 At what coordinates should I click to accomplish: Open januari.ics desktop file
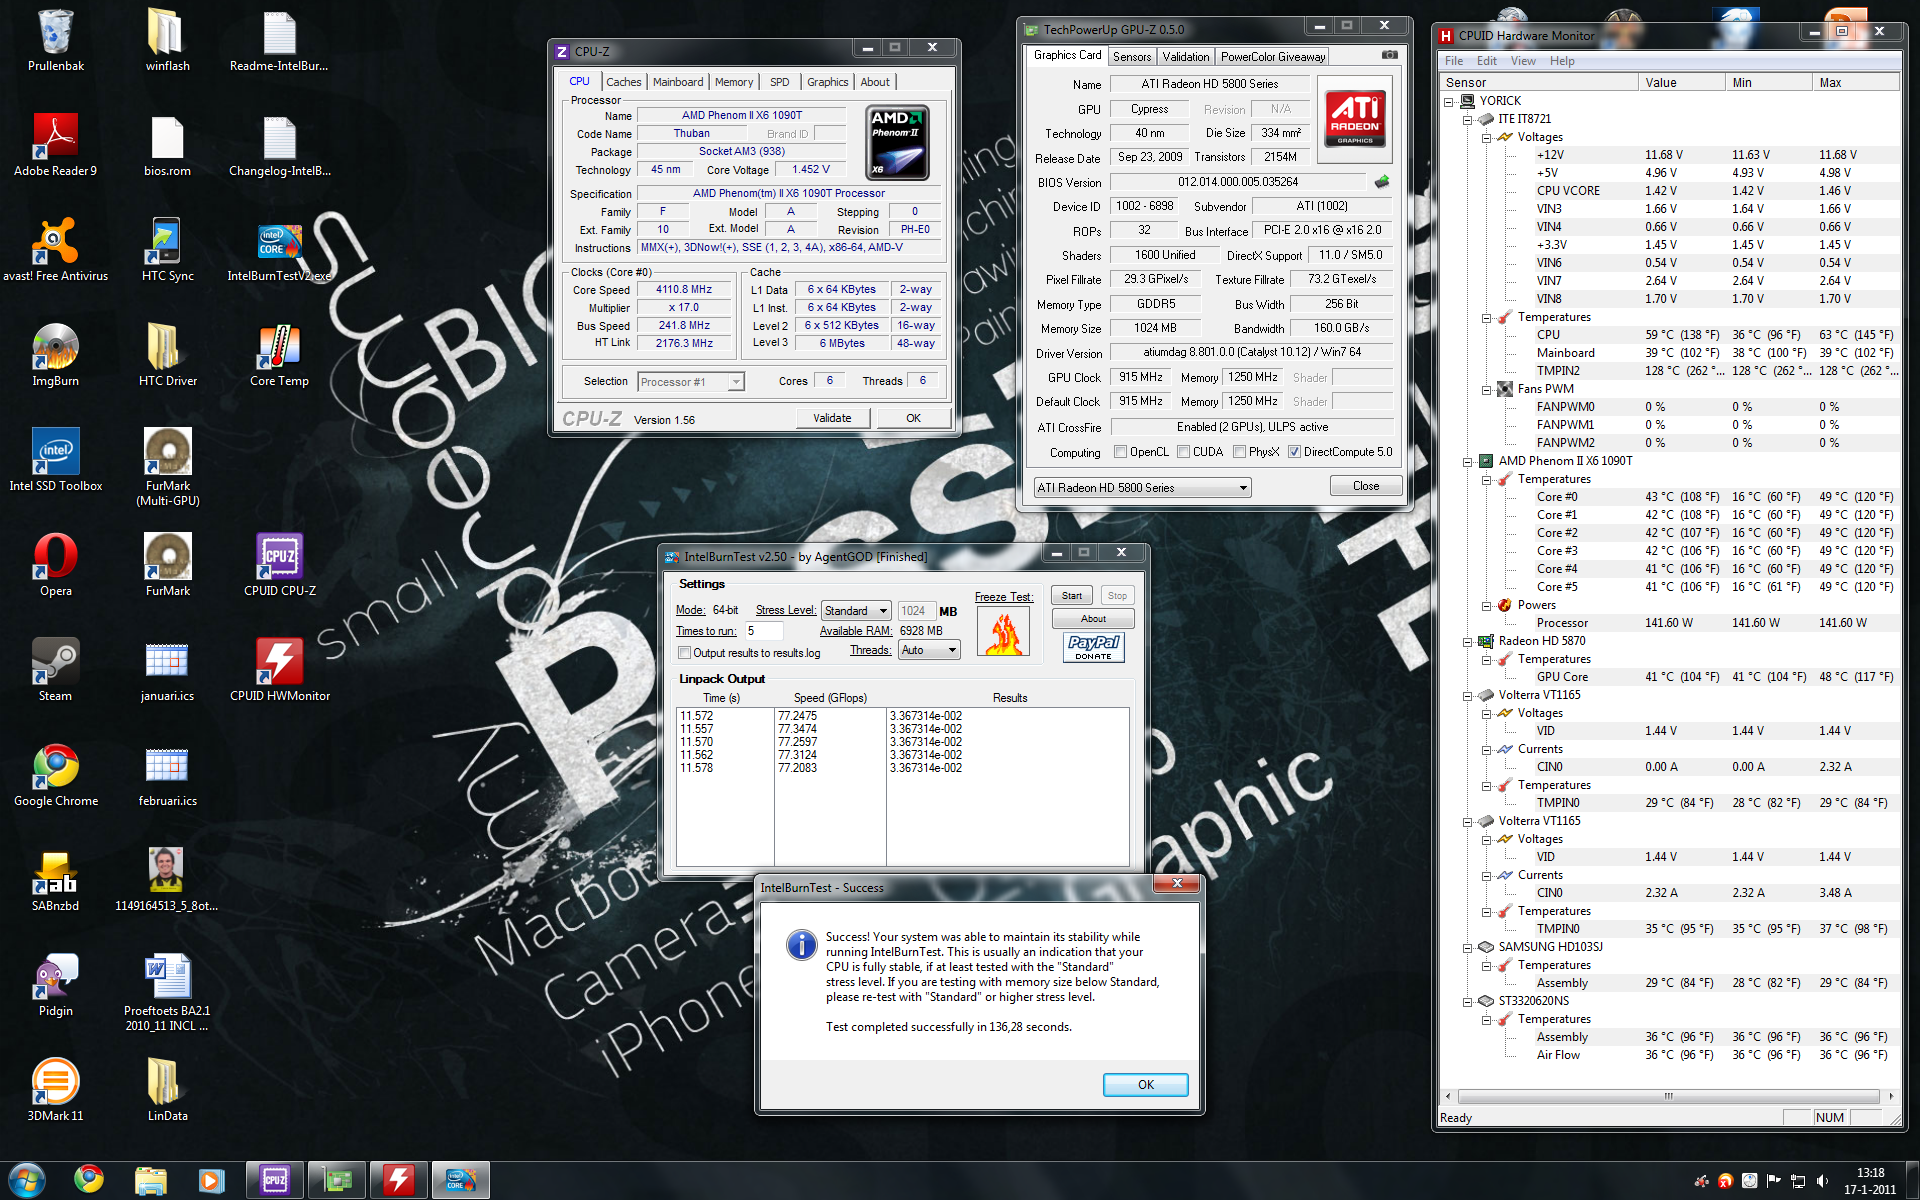[167, 670]
